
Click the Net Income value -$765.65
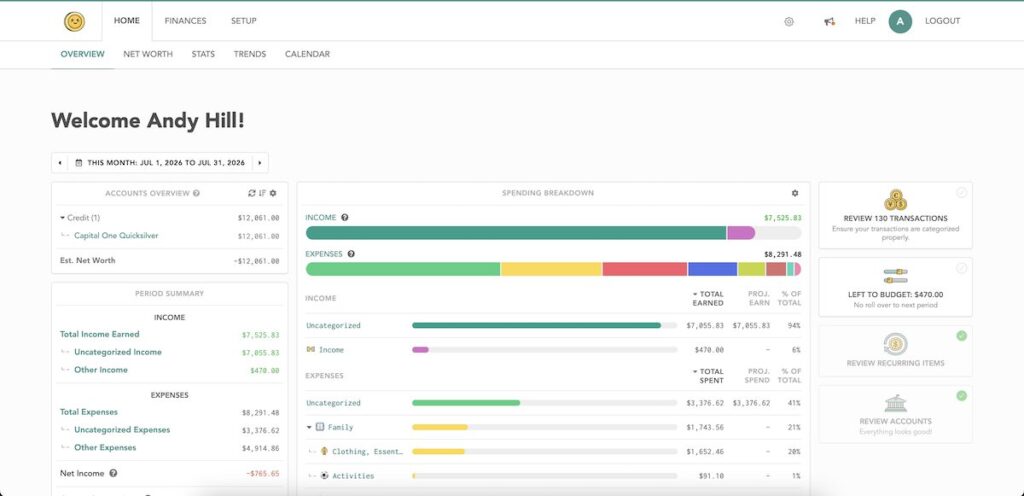pyautogui.click(x=263, y=474)
